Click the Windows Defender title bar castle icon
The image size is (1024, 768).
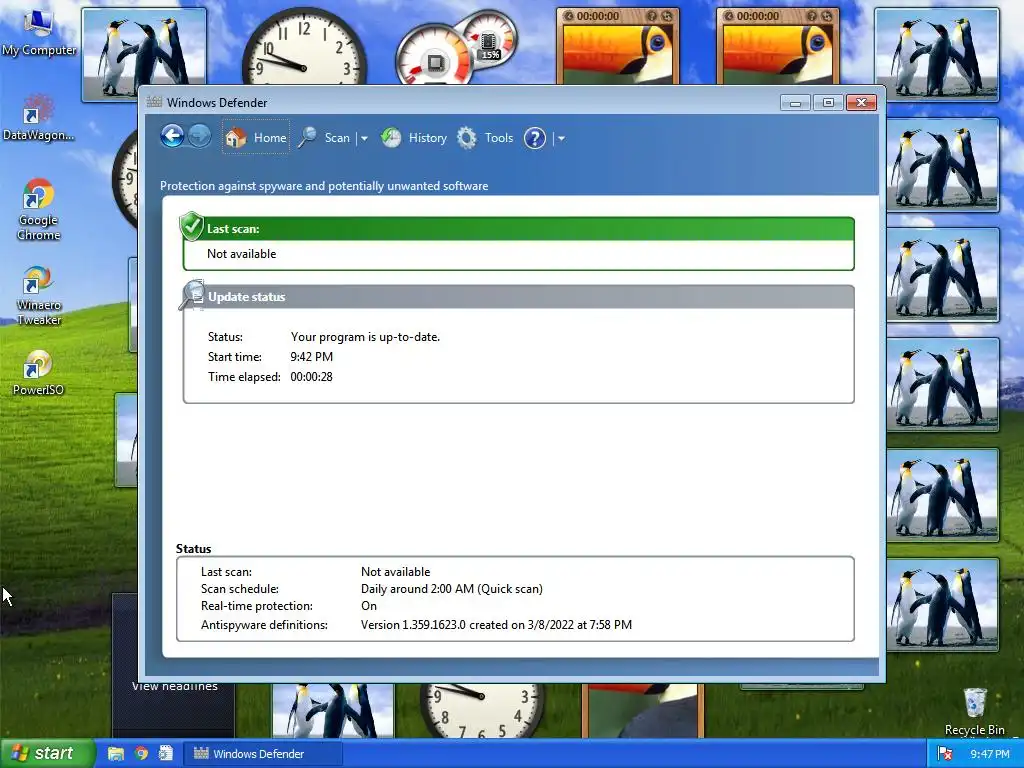point(154,102)
